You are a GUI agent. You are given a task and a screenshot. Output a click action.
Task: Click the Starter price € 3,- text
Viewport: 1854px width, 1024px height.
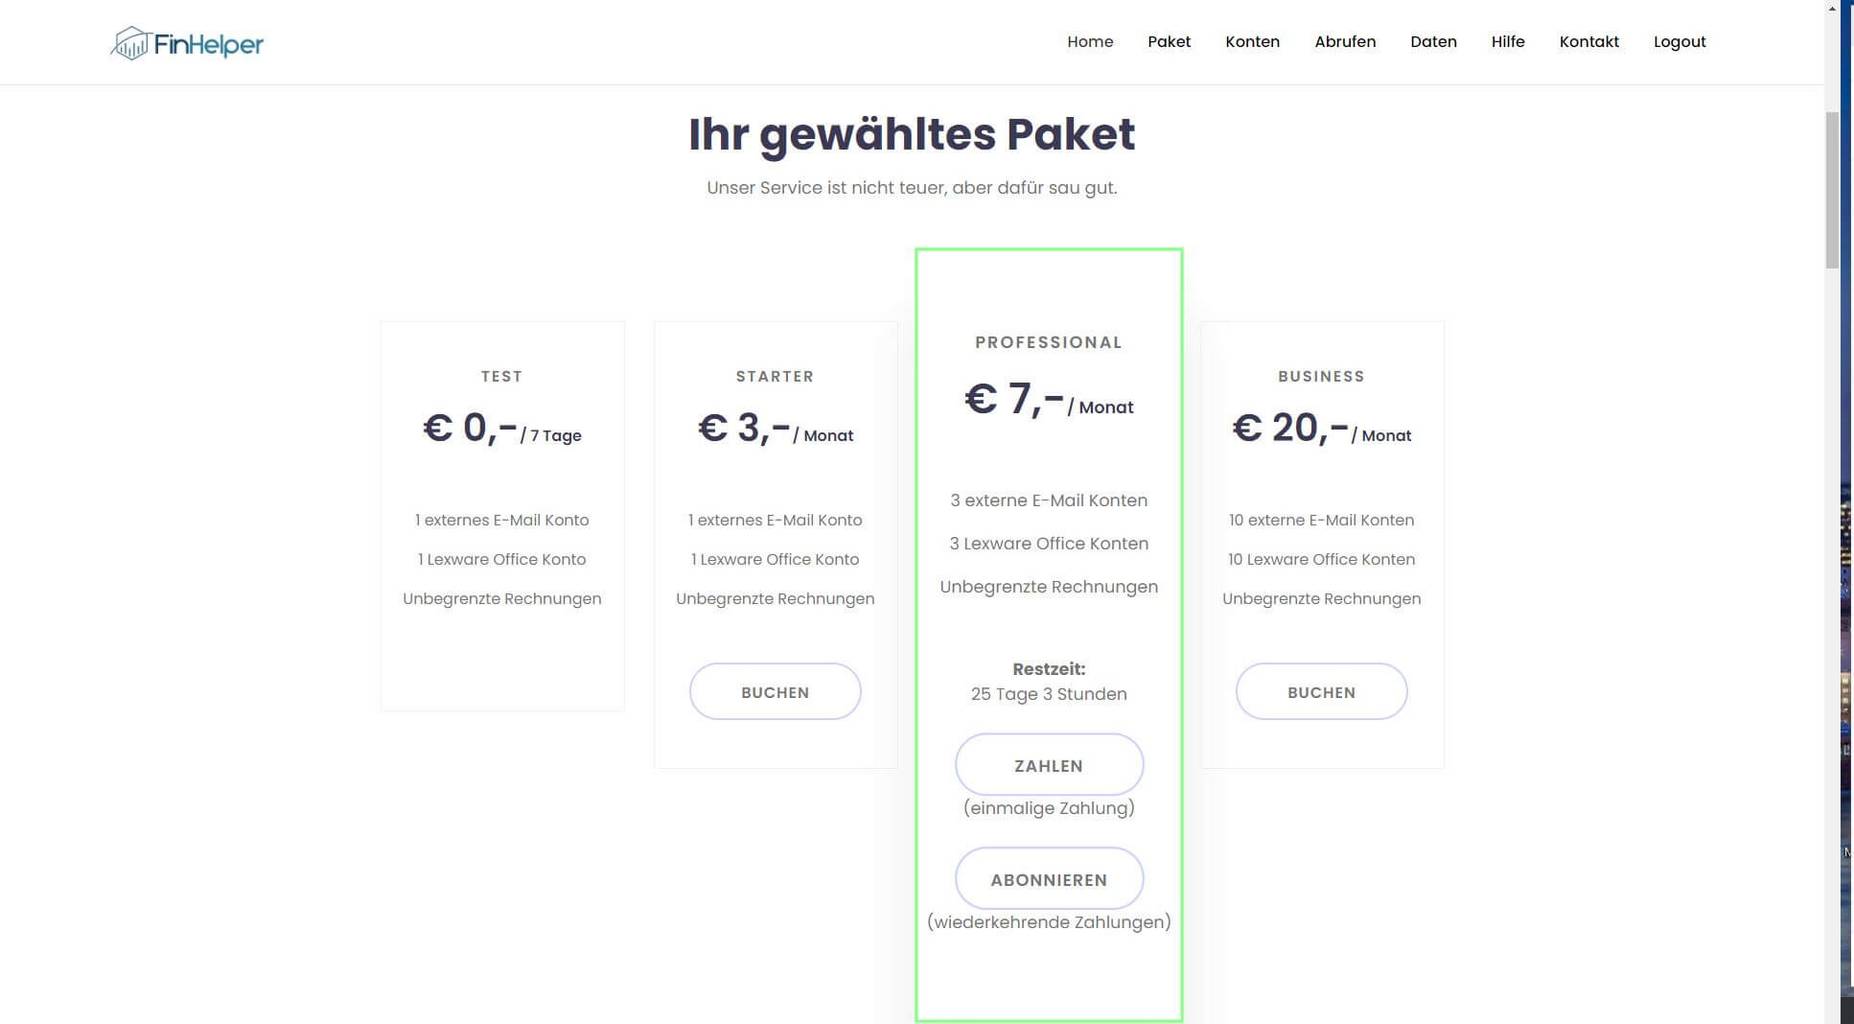pyautogui.click(x=744, y=429)
